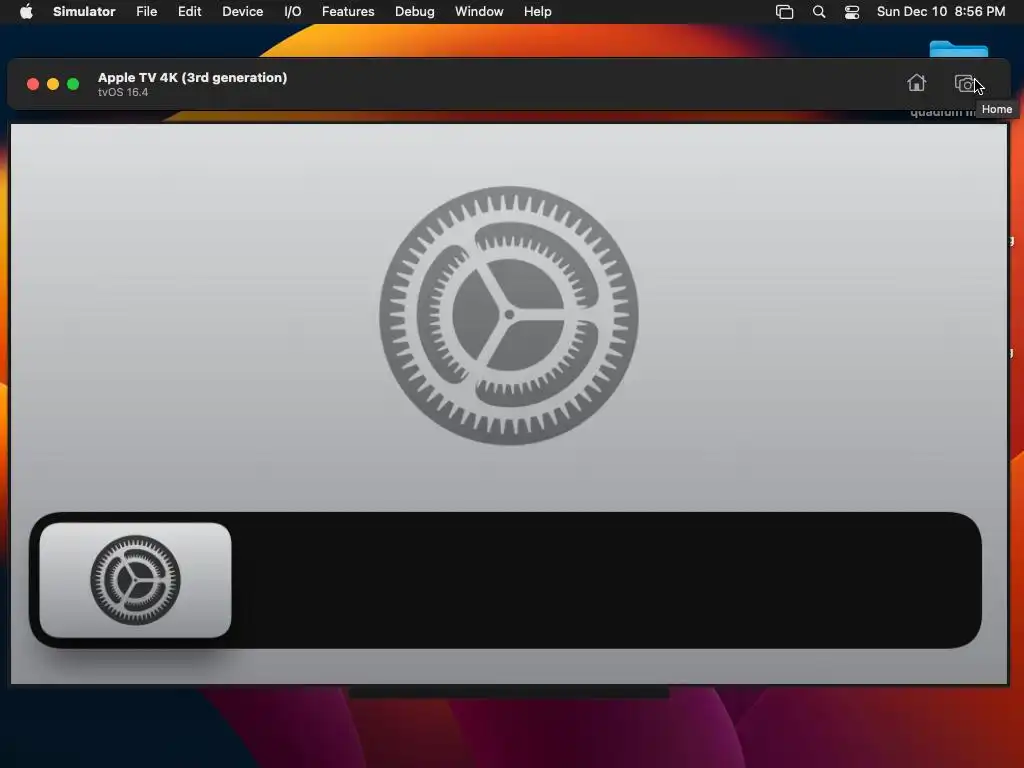Open the I/O menu
1024x768 pixels.
coord(293,12)
